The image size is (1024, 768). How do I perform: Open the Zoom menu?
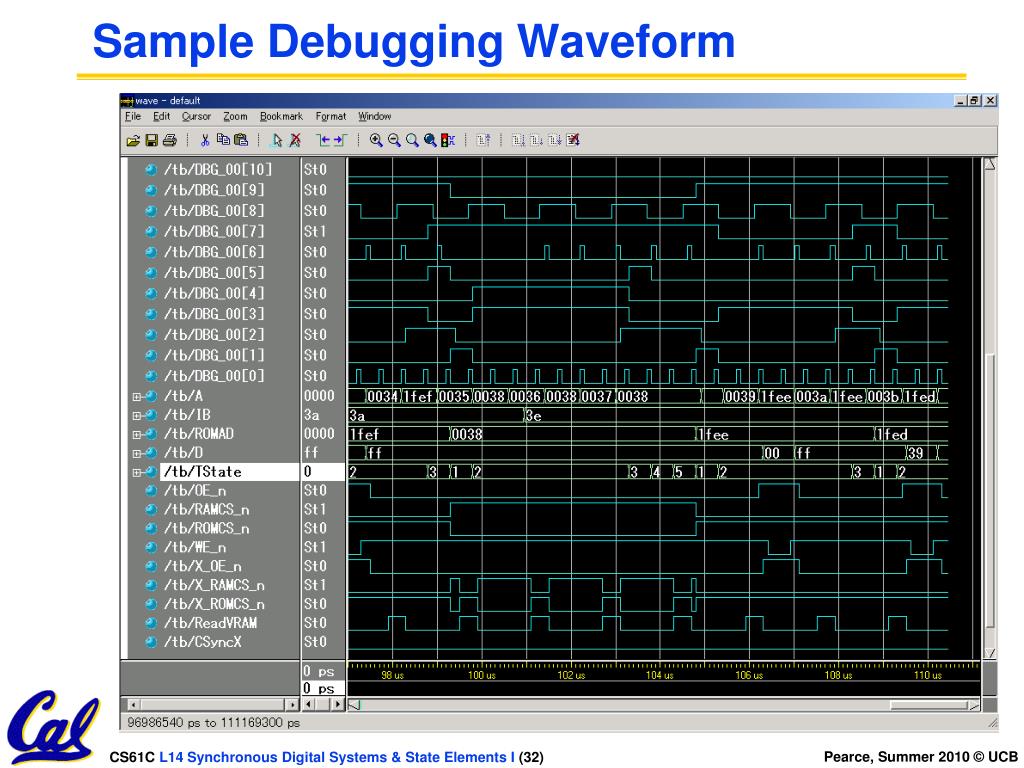tap(235, 116)
